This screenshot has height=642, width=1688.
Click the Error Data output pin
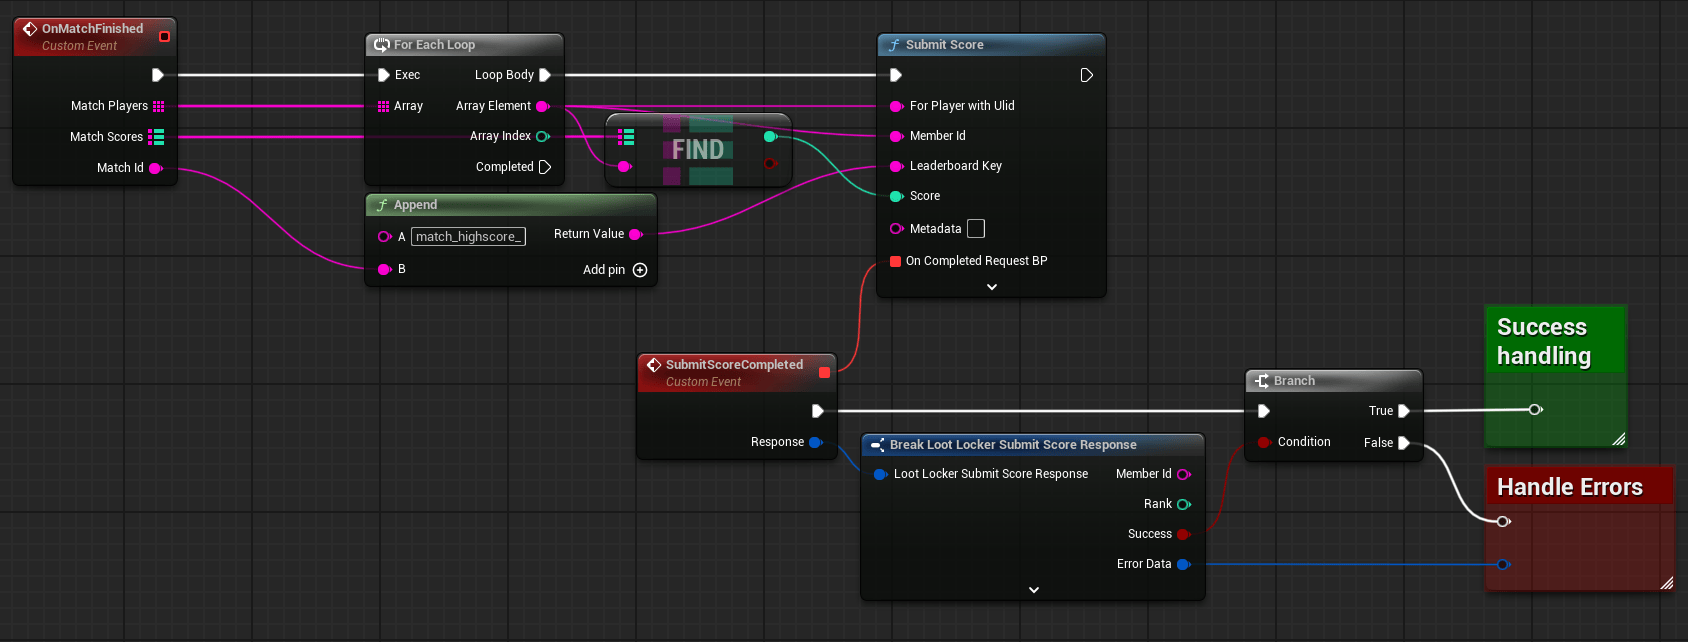[x=1183, y=564]
